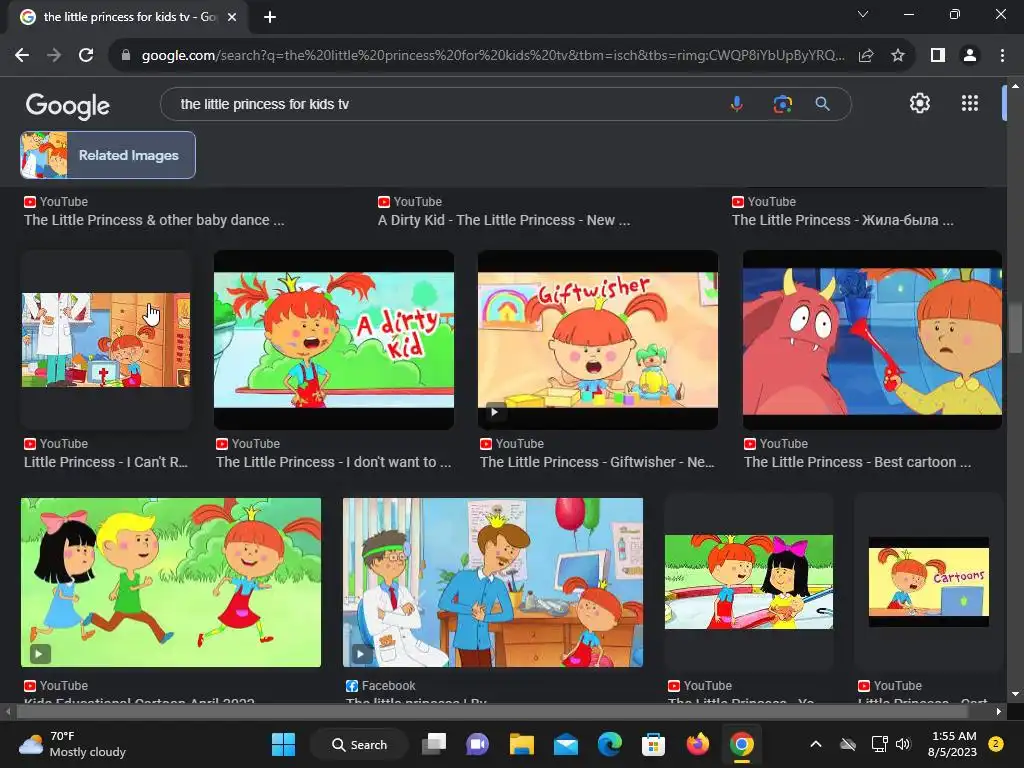The image size is (1024, 768).
Task: Click the magnifier search button
Action: [x=822, y=104]
